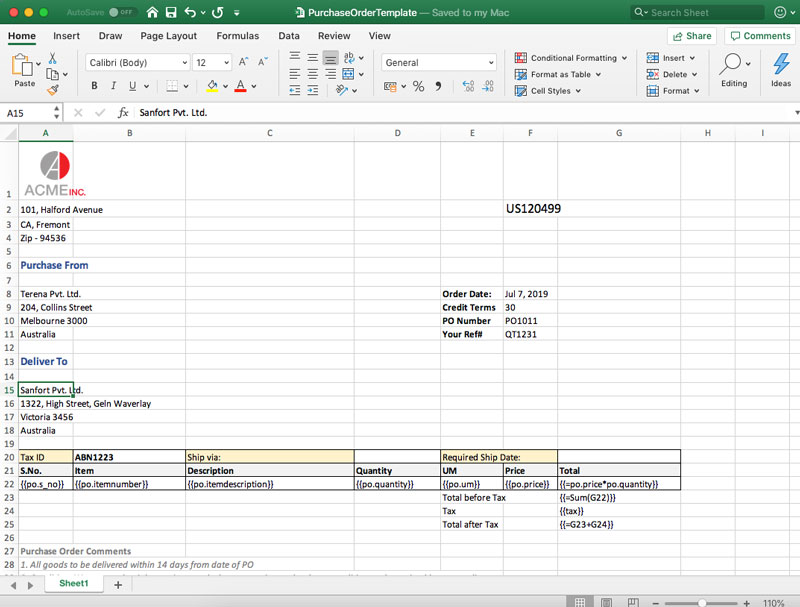The height and width of the screenshot is (607, 800).
Task: Click the Share button
Action: pyautogui.click(x=692, y=35)
